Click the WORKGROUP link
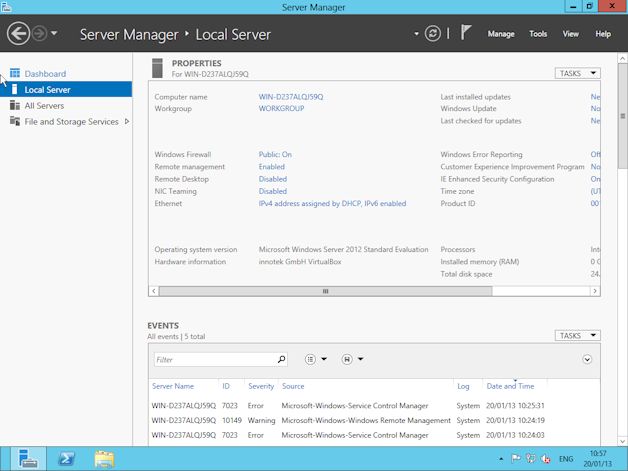The image size is (628, 471). [x=281, y=109]
